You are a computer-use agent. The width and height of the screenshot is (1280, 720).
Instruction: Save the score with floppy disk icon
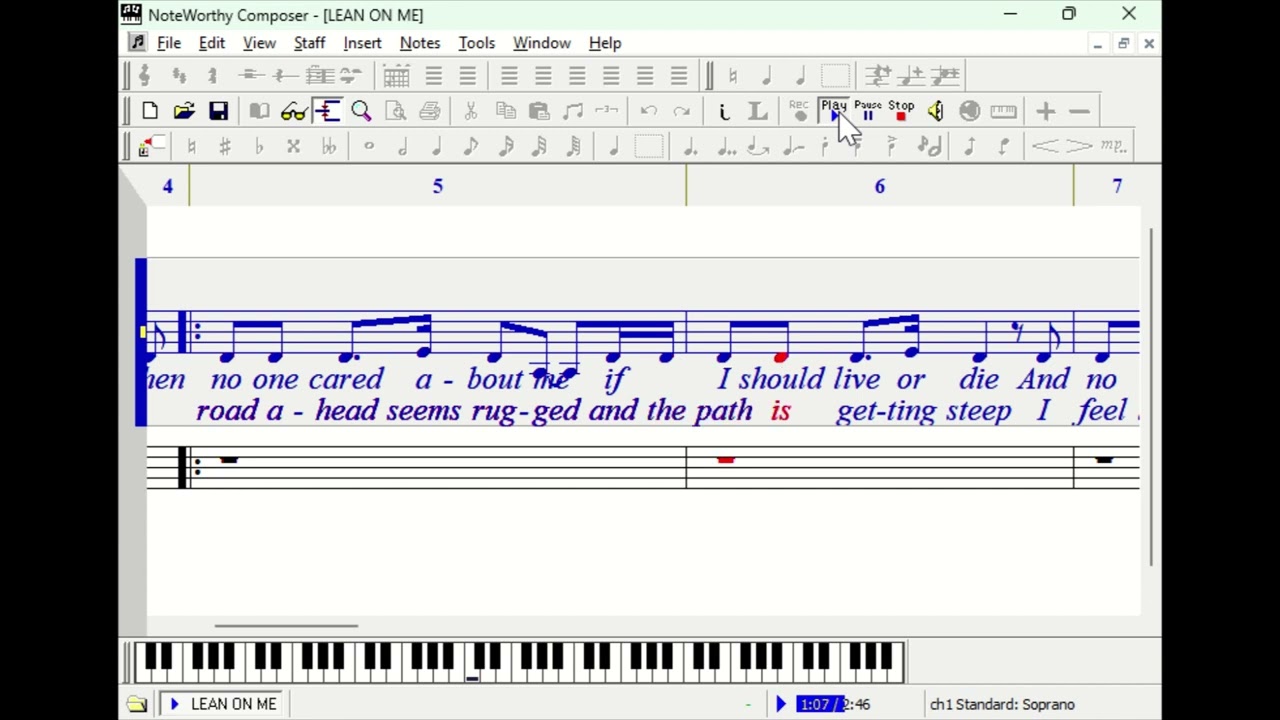tap(218, 111)
